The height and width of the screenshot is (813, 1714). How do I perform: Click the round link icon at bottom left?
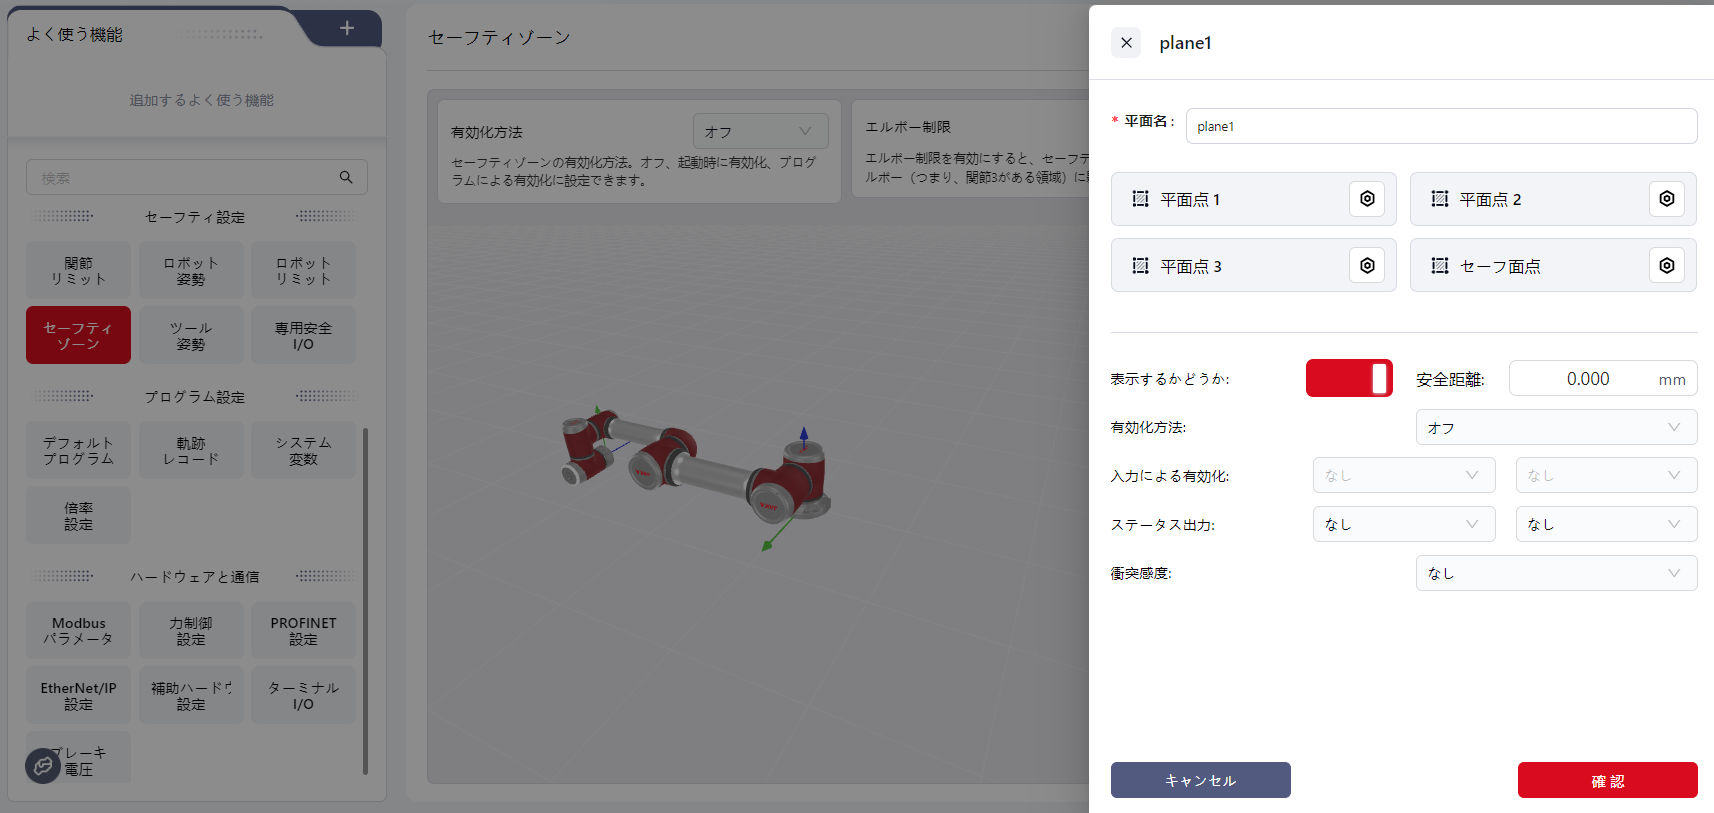pos(43,766)
